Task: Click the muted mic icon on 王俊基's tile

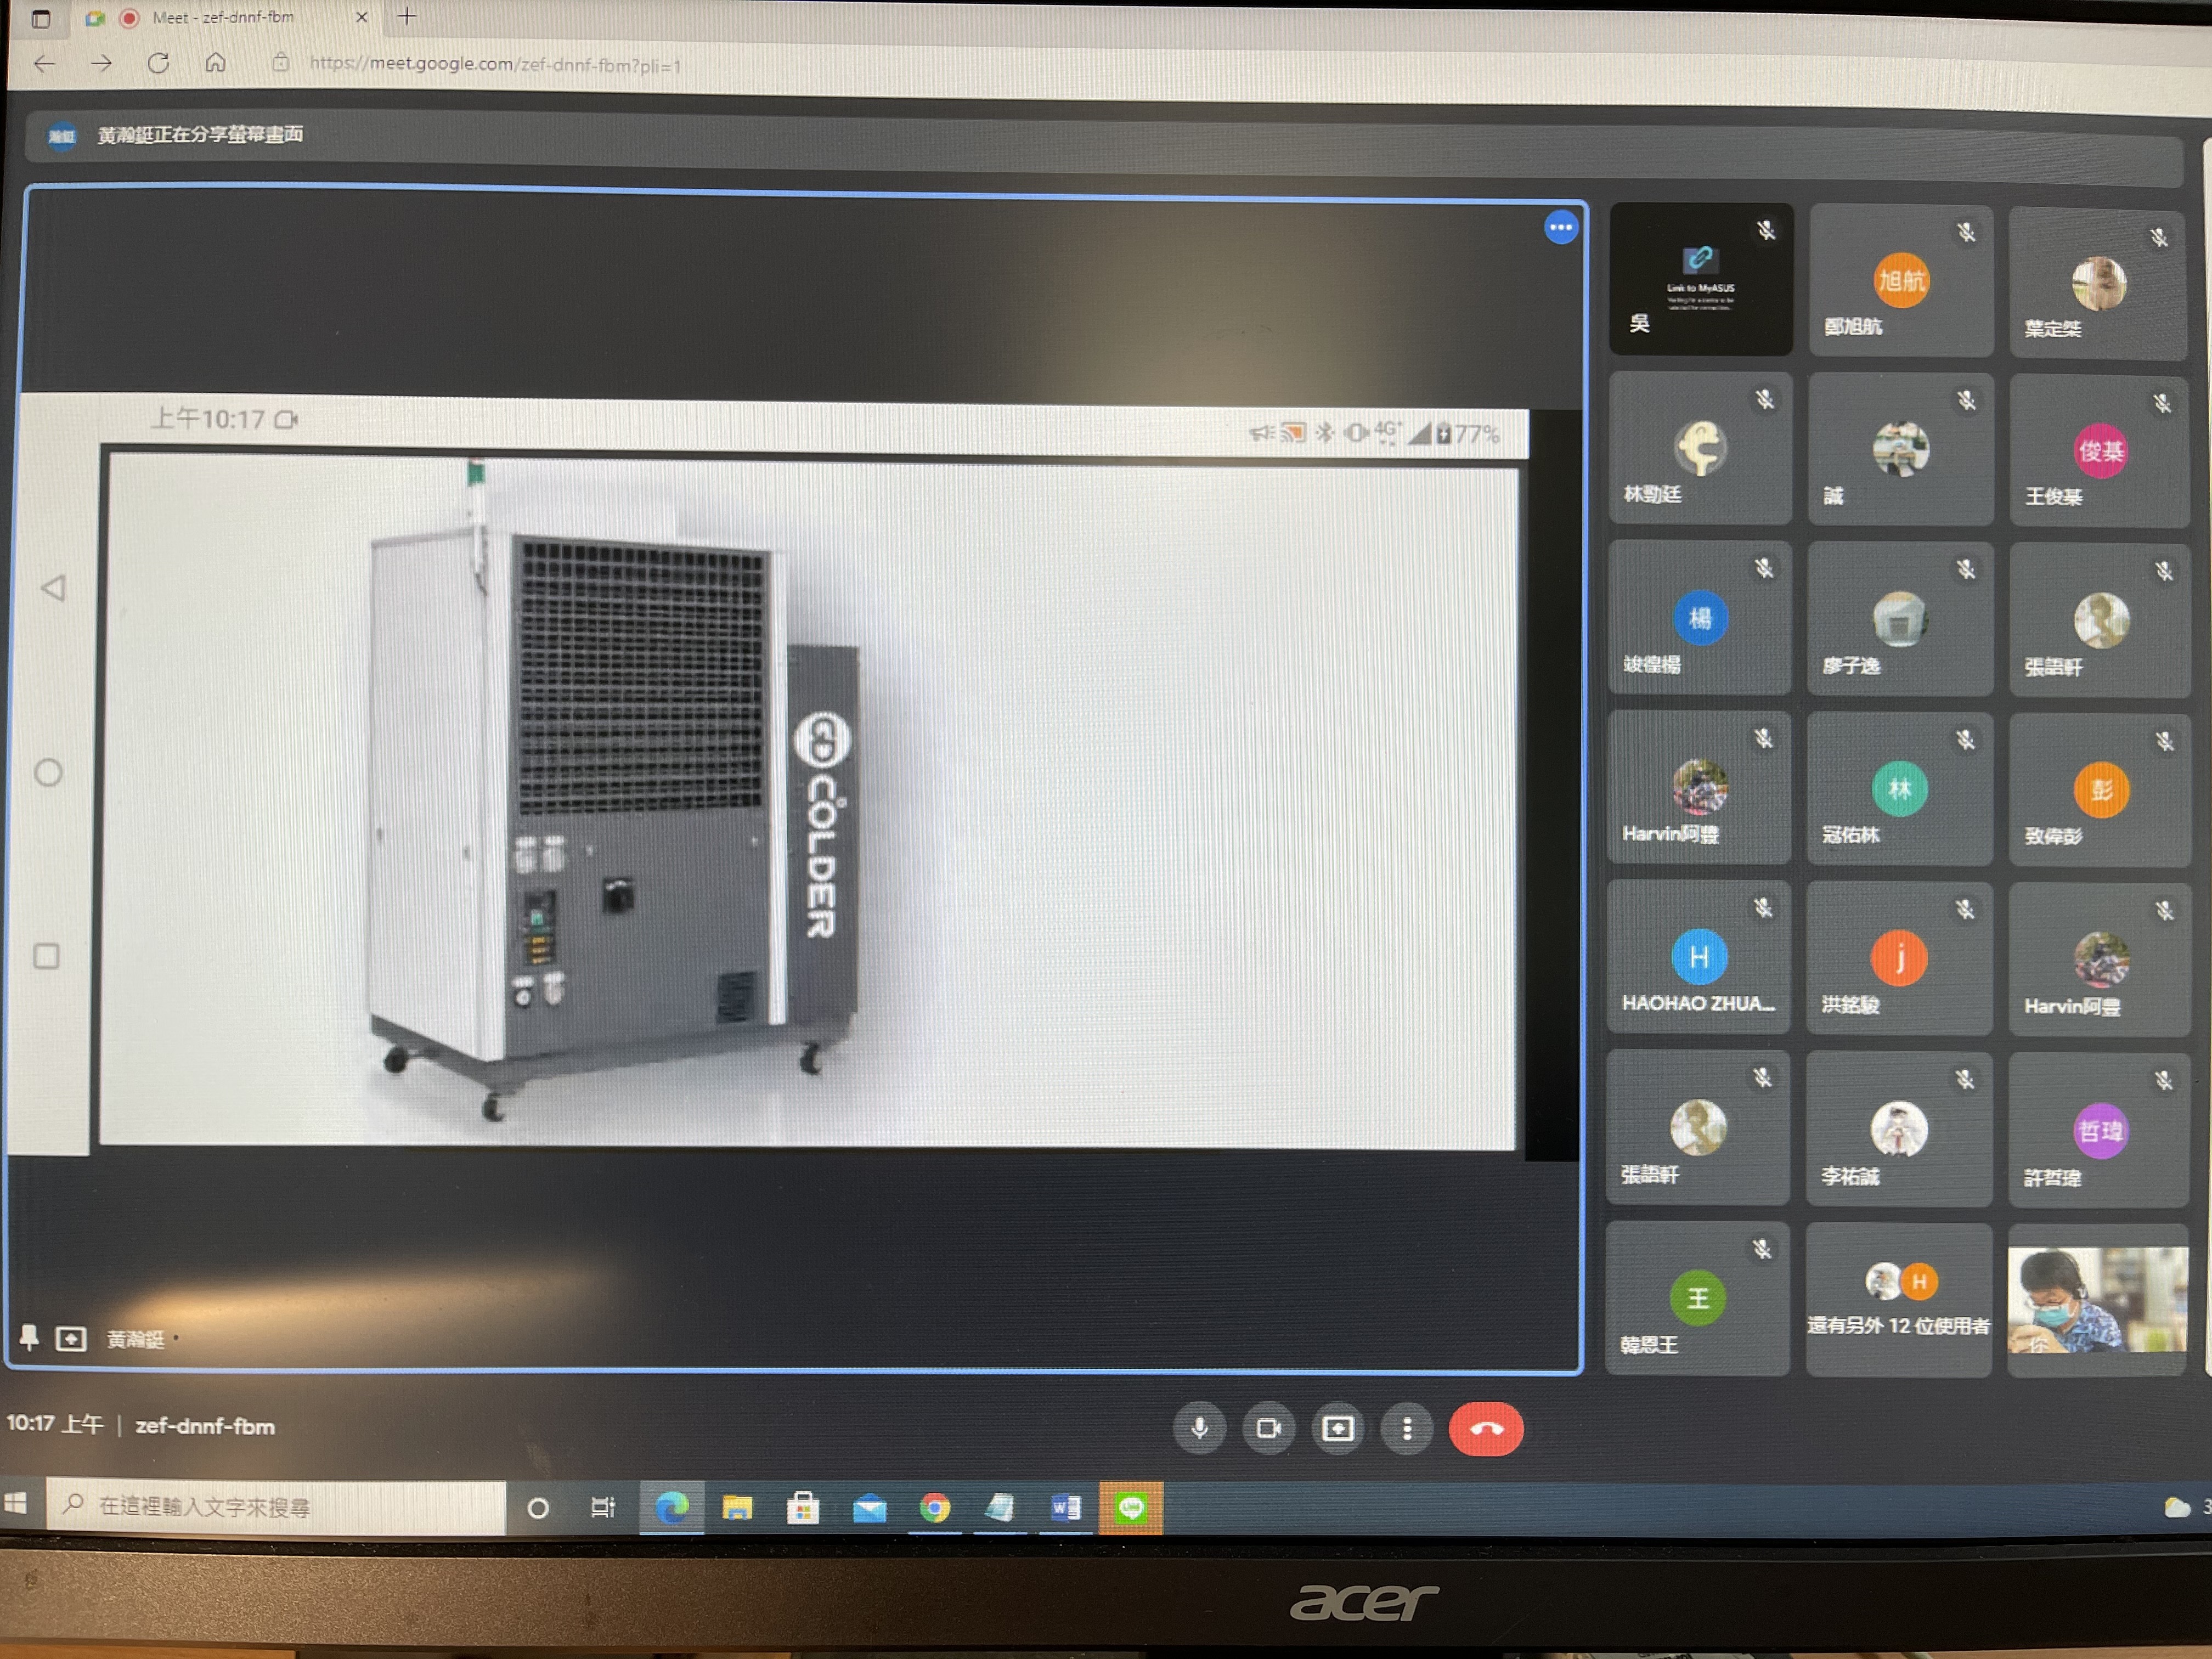Action: 2162,404
